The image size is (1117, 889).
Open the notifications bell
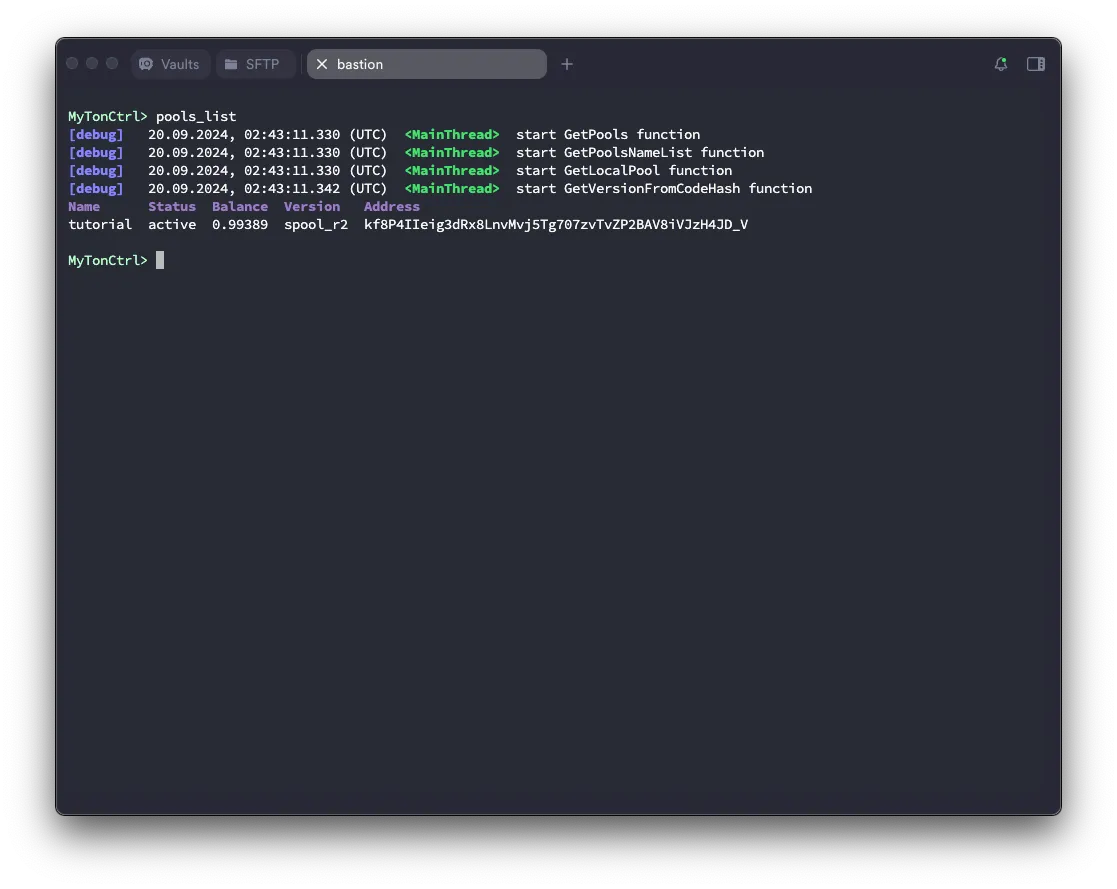[1001, 64]
